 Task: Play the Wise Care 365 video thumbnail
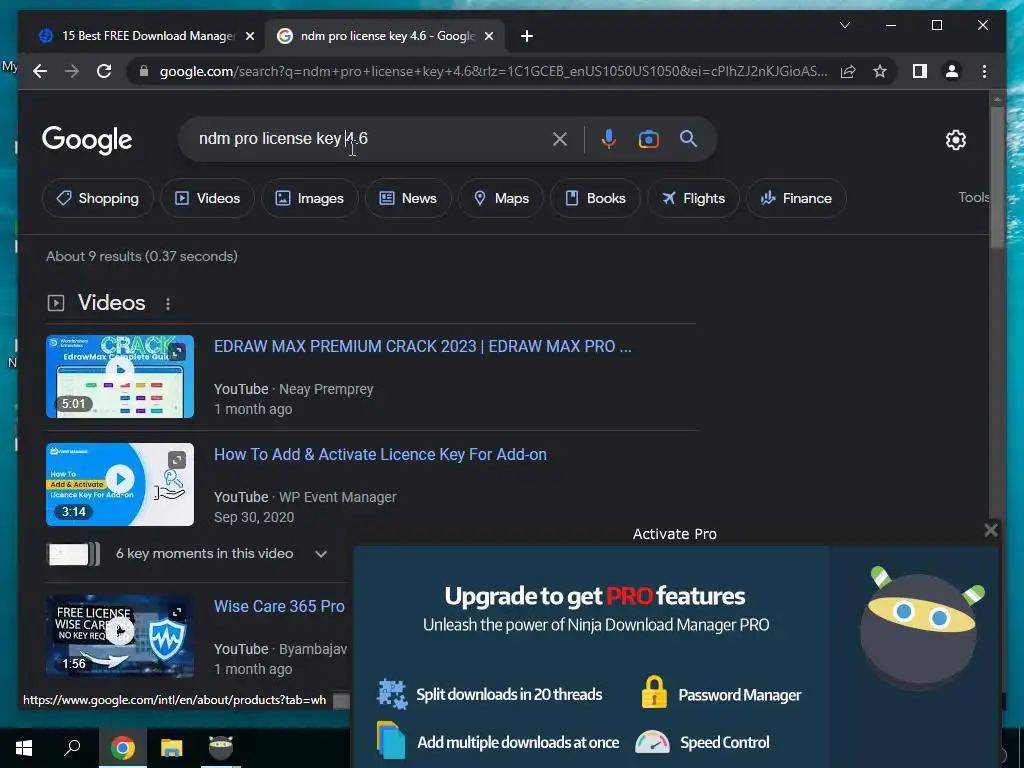coord(120,635)
